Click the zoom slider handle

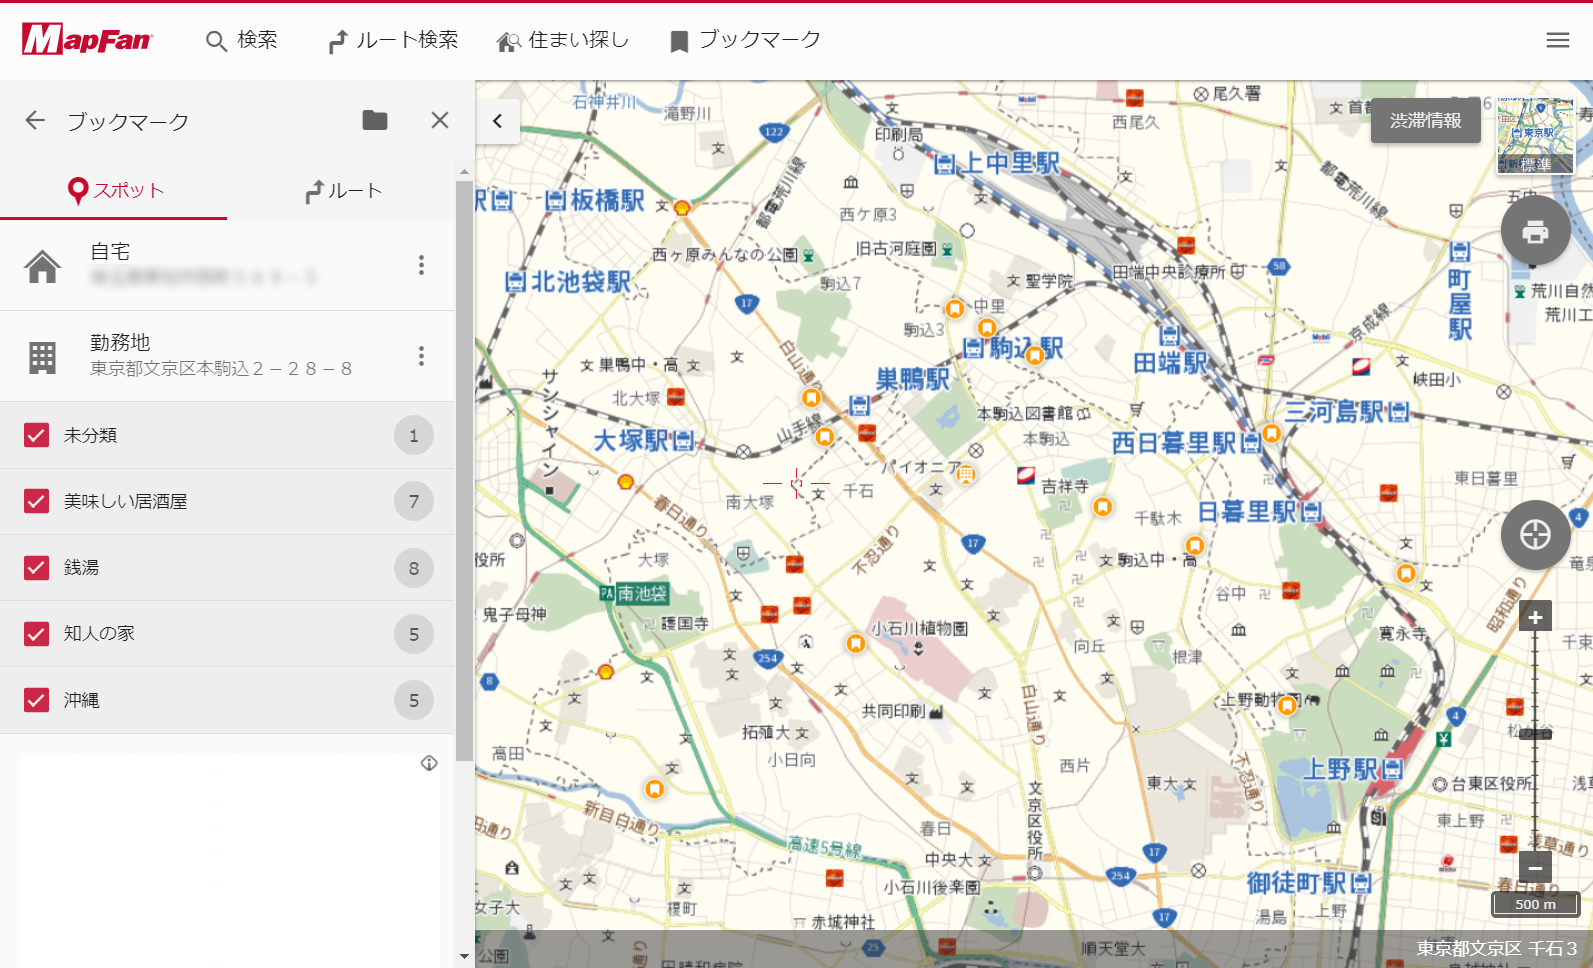point(1535,734)
